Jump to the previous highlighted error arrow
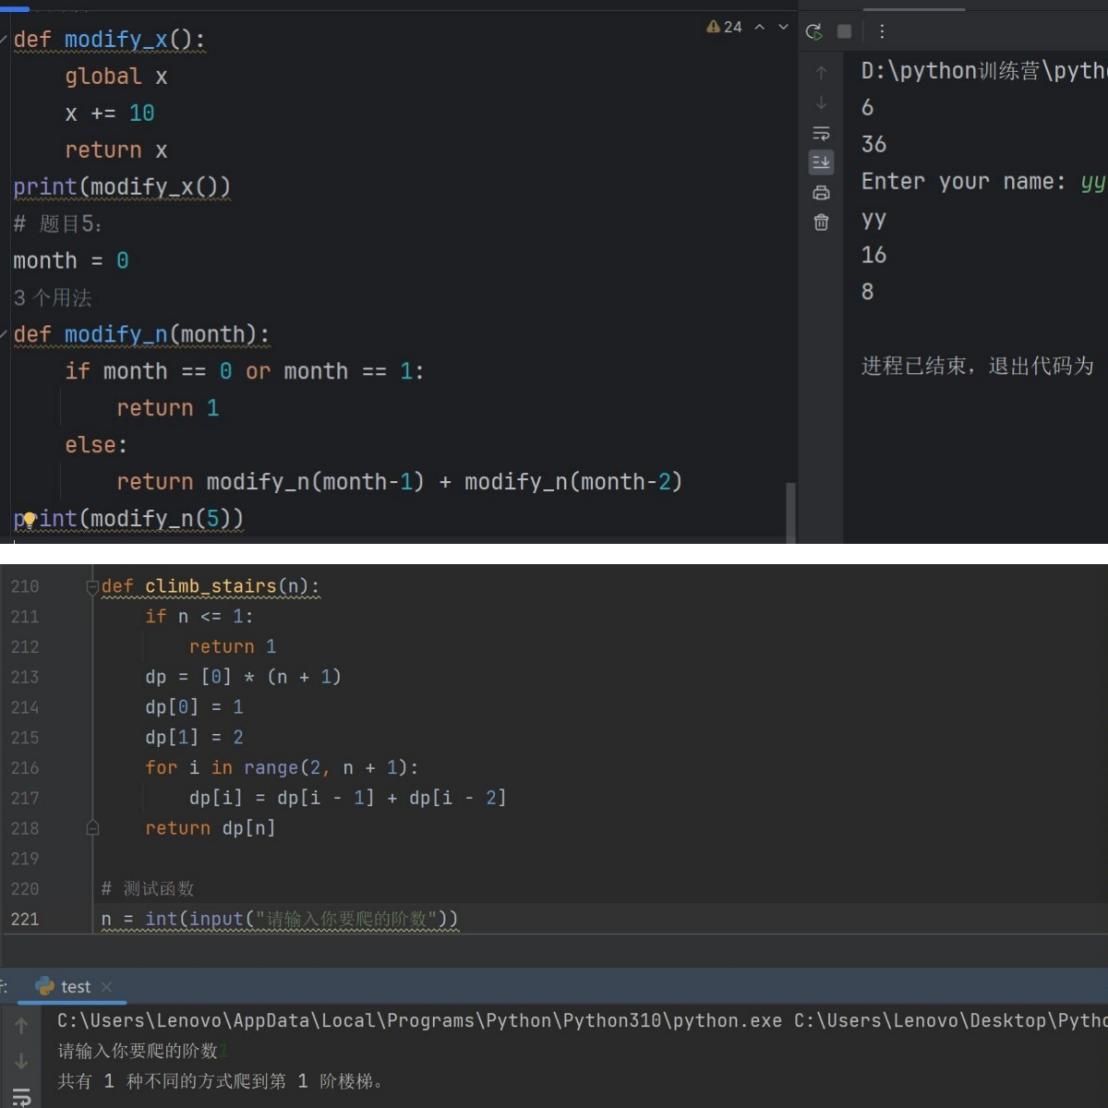The width and height of the screenshot is (1108, 1108). [x=760, y=27]
